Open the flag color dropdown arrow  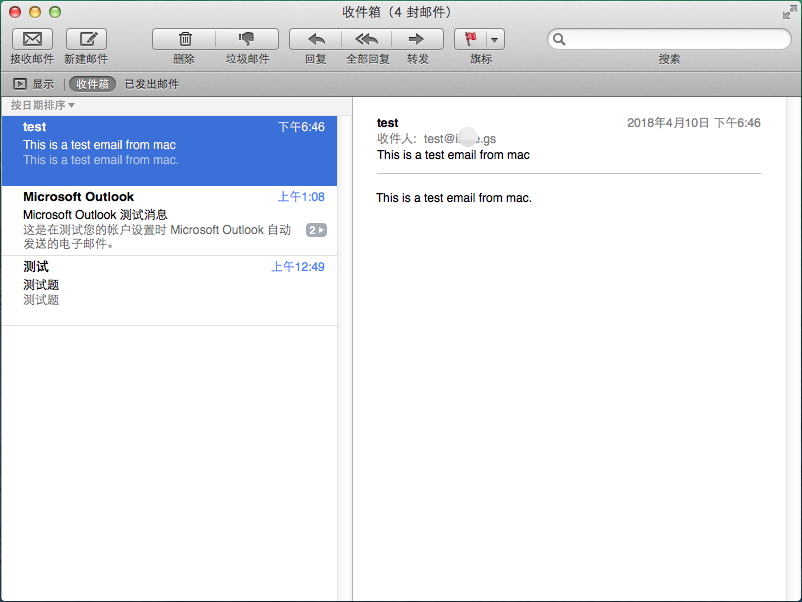[x=495, y=40]
